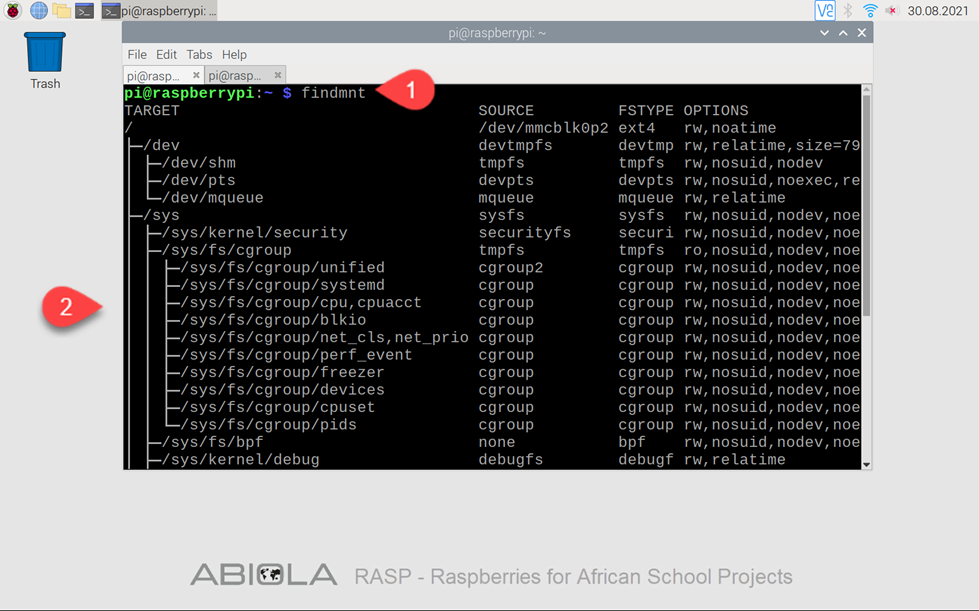Switch to the second terminal tab
This screenshot has width=979, height=611.
pos(236,76)
